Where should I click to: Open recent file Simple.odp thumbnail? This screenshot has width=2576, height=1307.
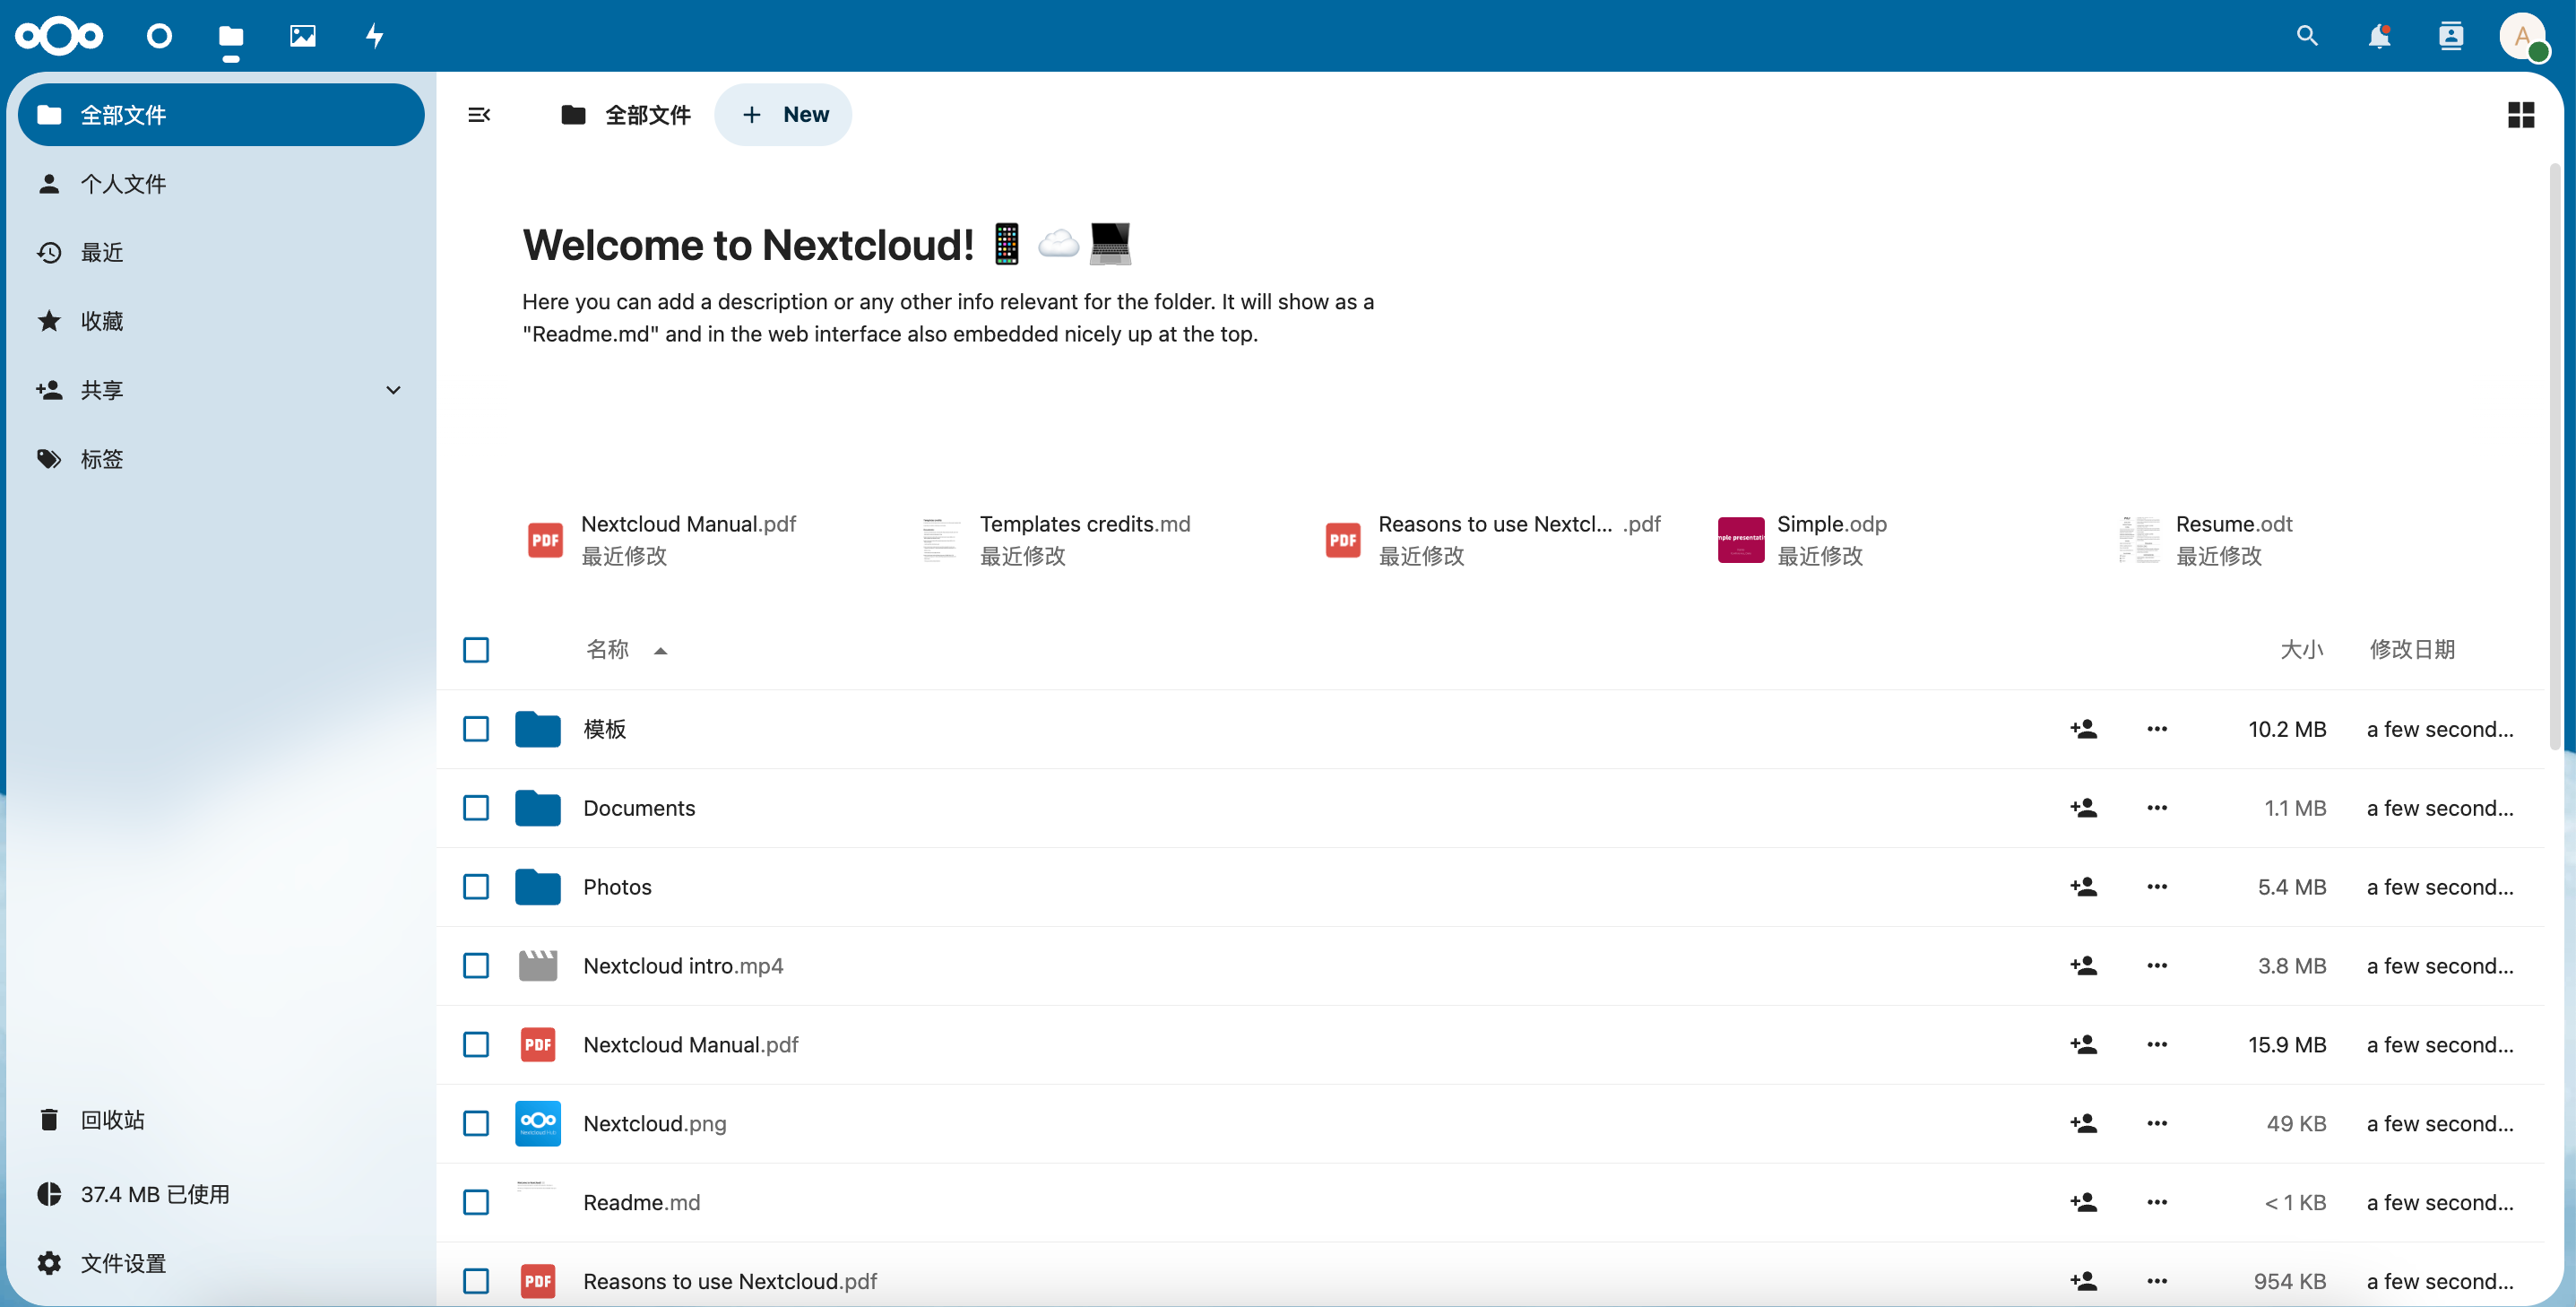click(x=1741, y=540)
